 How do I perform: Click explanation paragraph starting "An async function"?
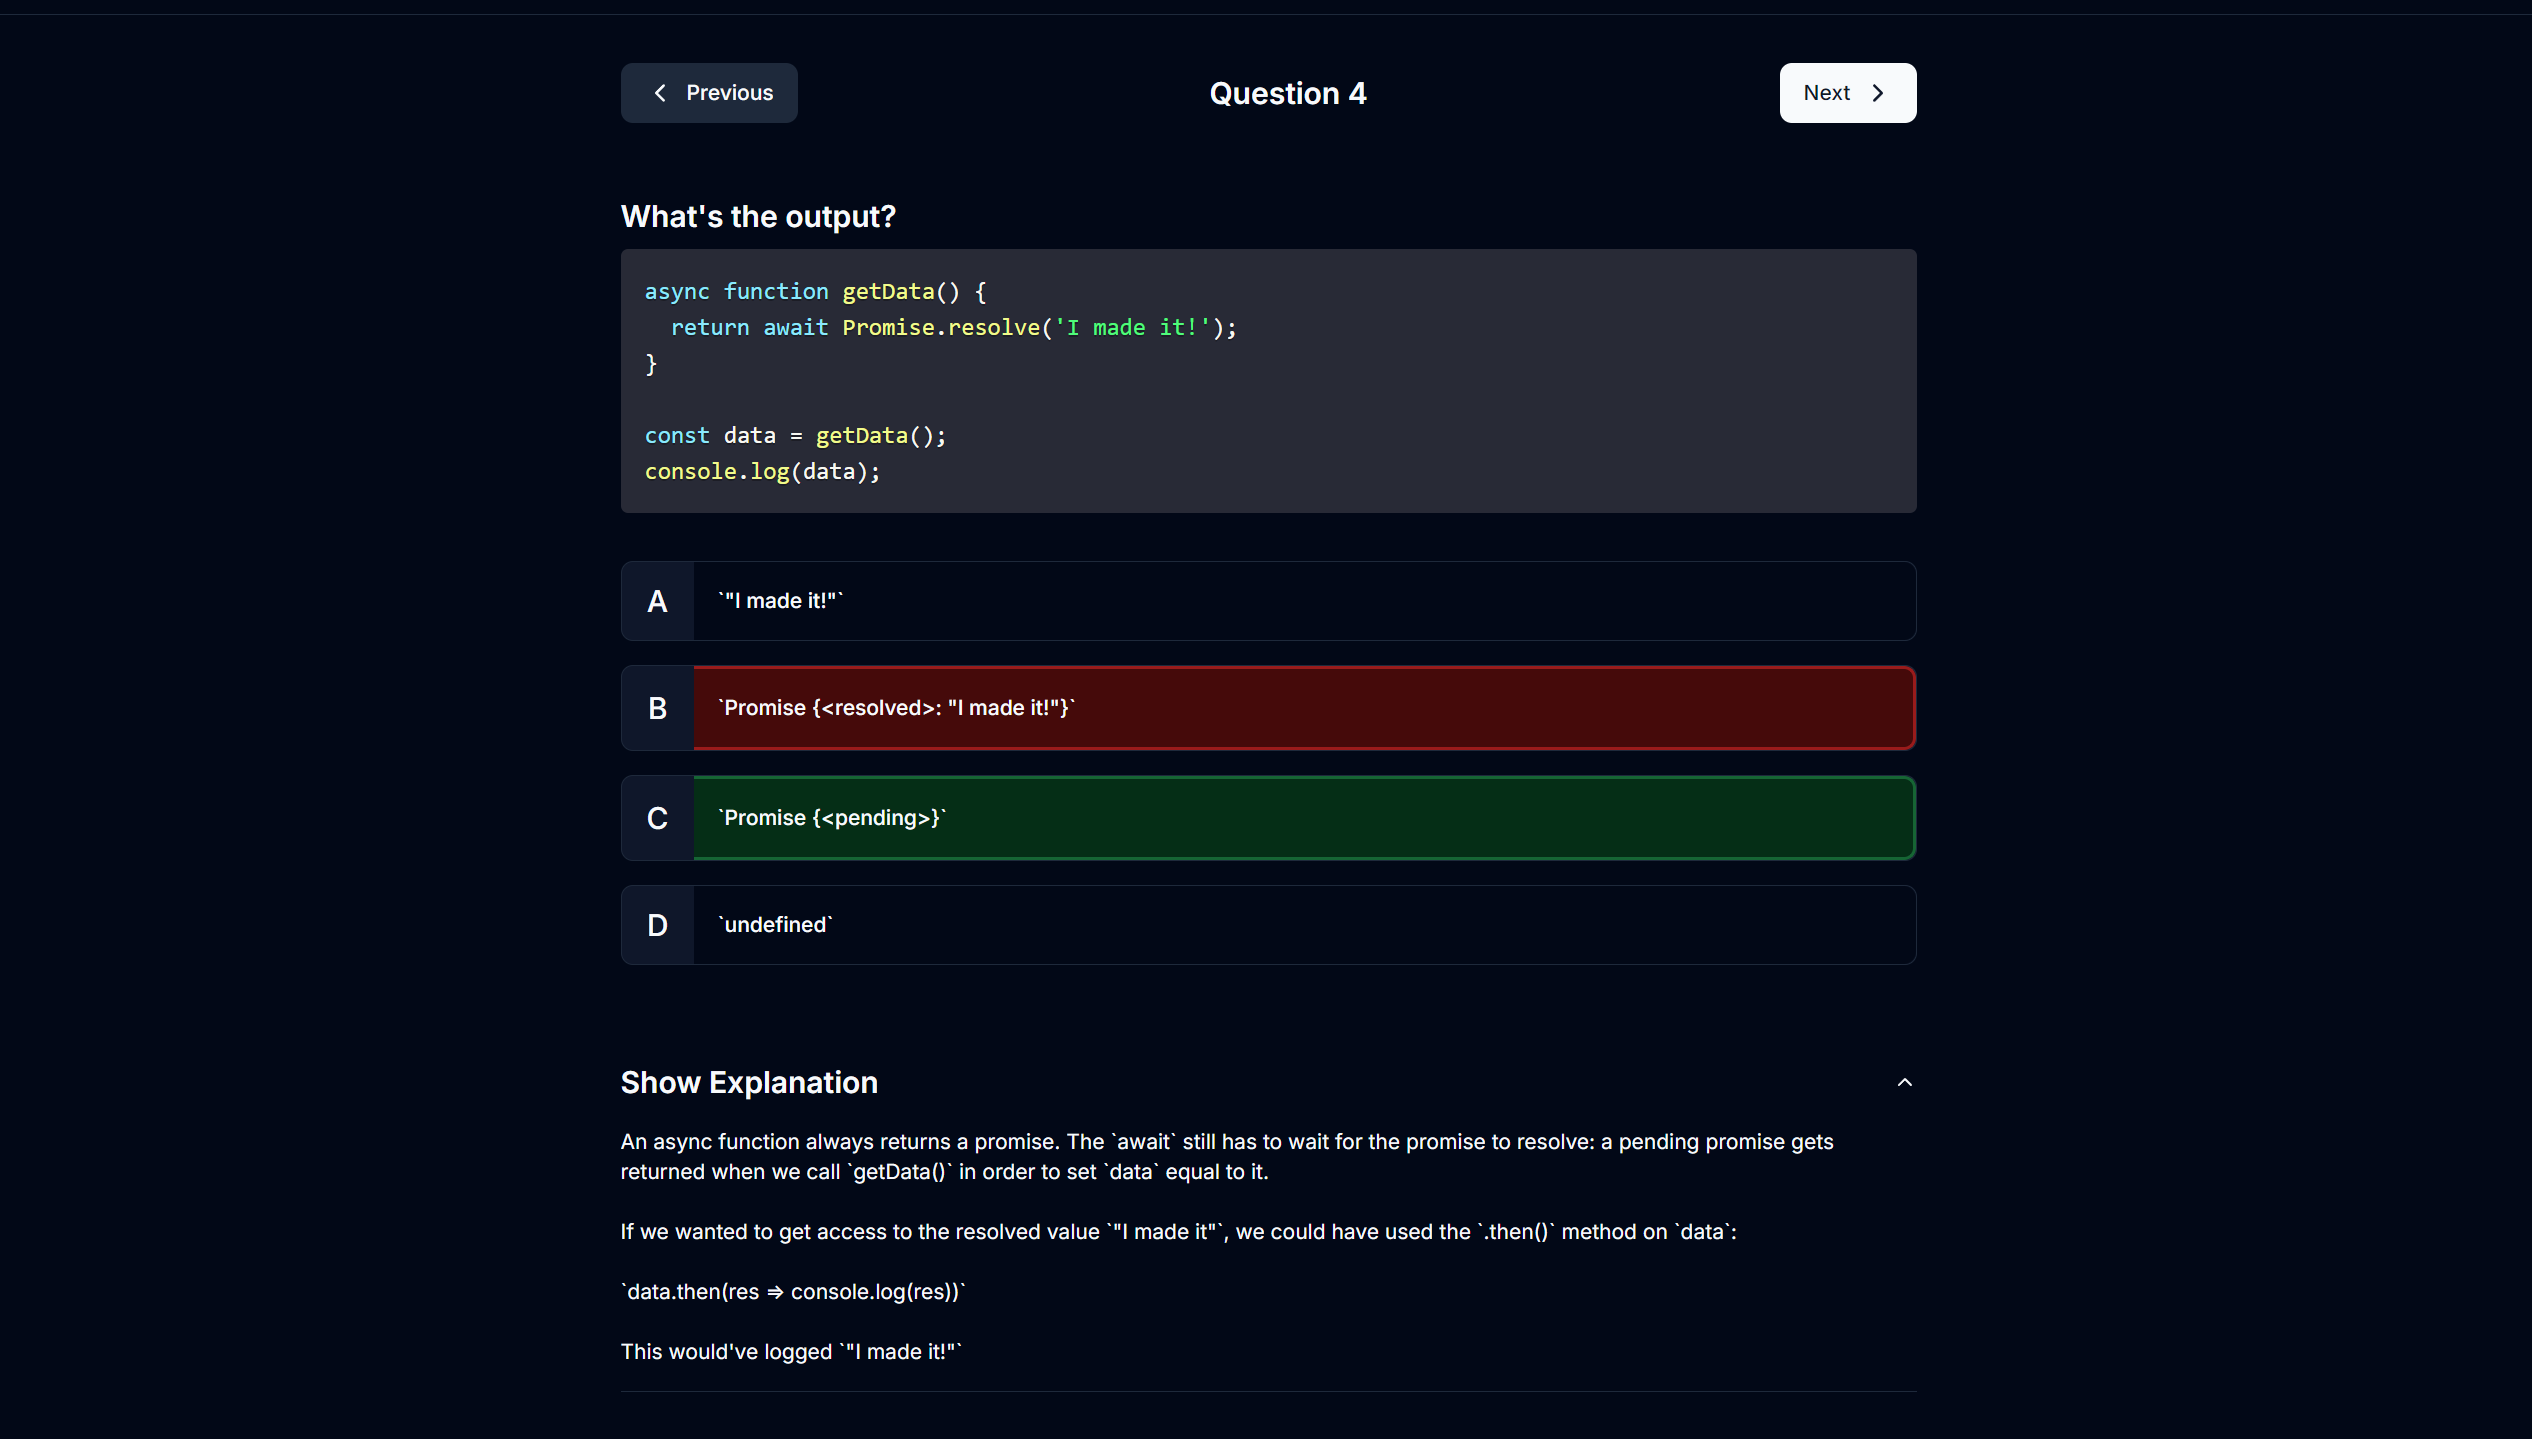pos(1227,1157)
